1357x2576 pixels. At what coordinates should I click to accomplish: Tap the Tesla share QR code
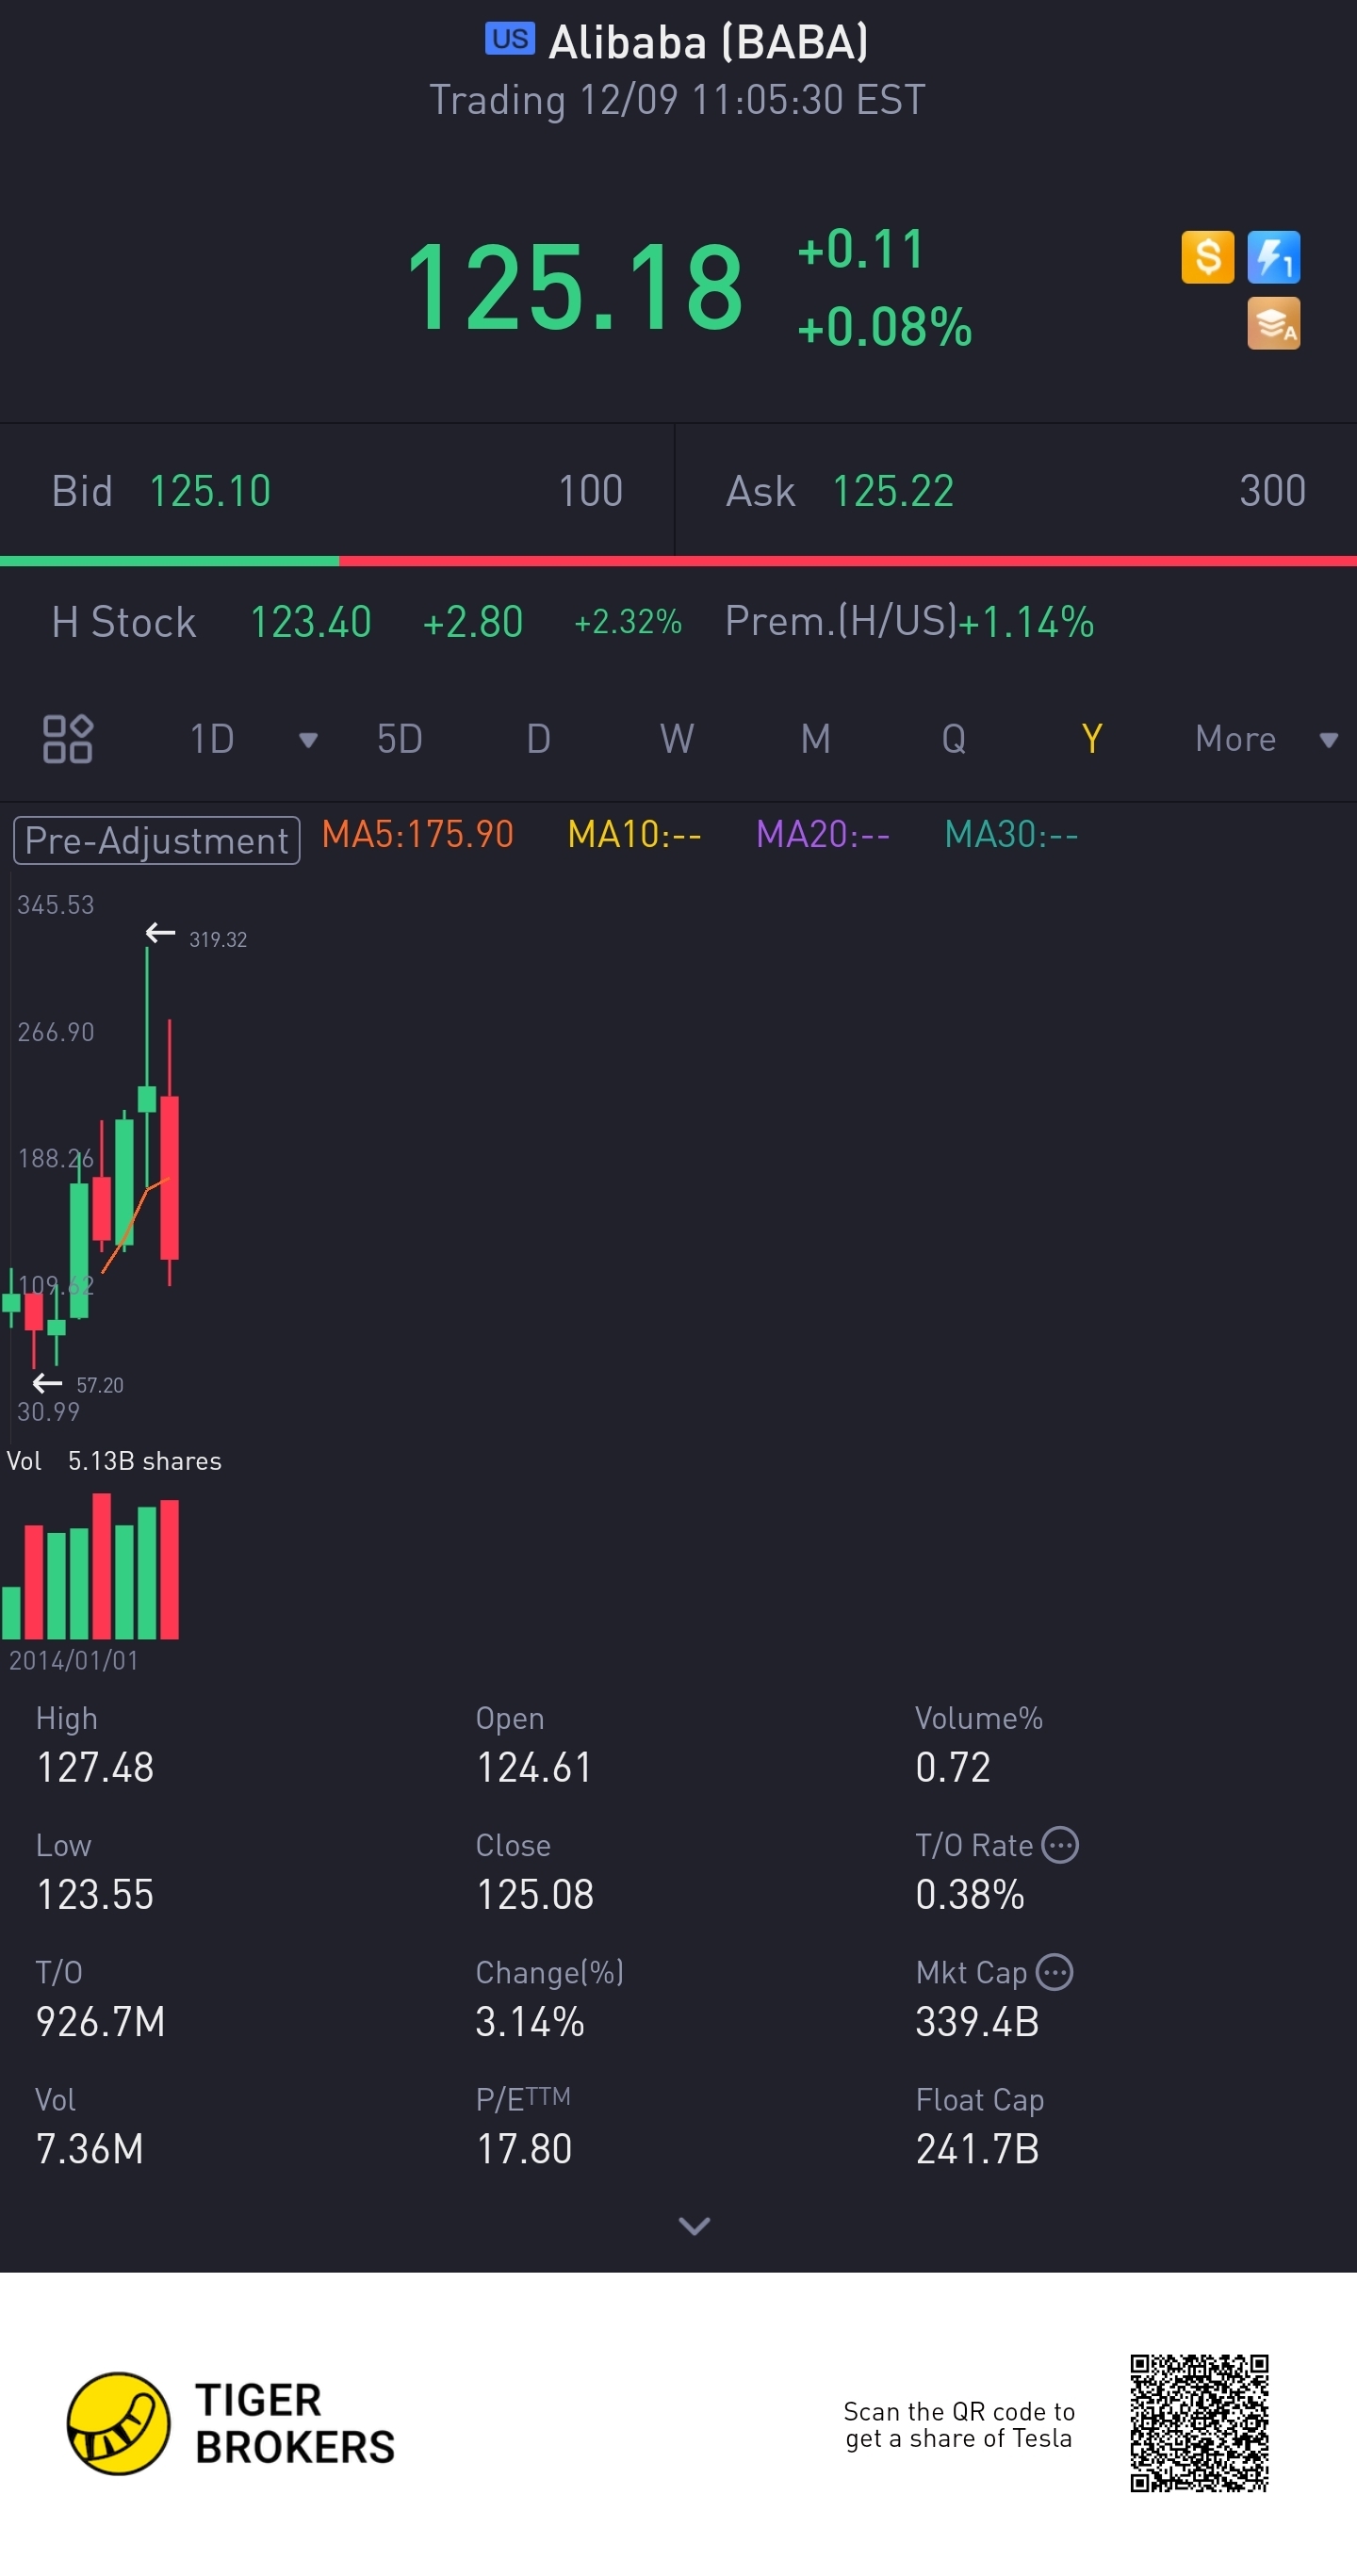pyautogui.click(x=1198, y=2422)
